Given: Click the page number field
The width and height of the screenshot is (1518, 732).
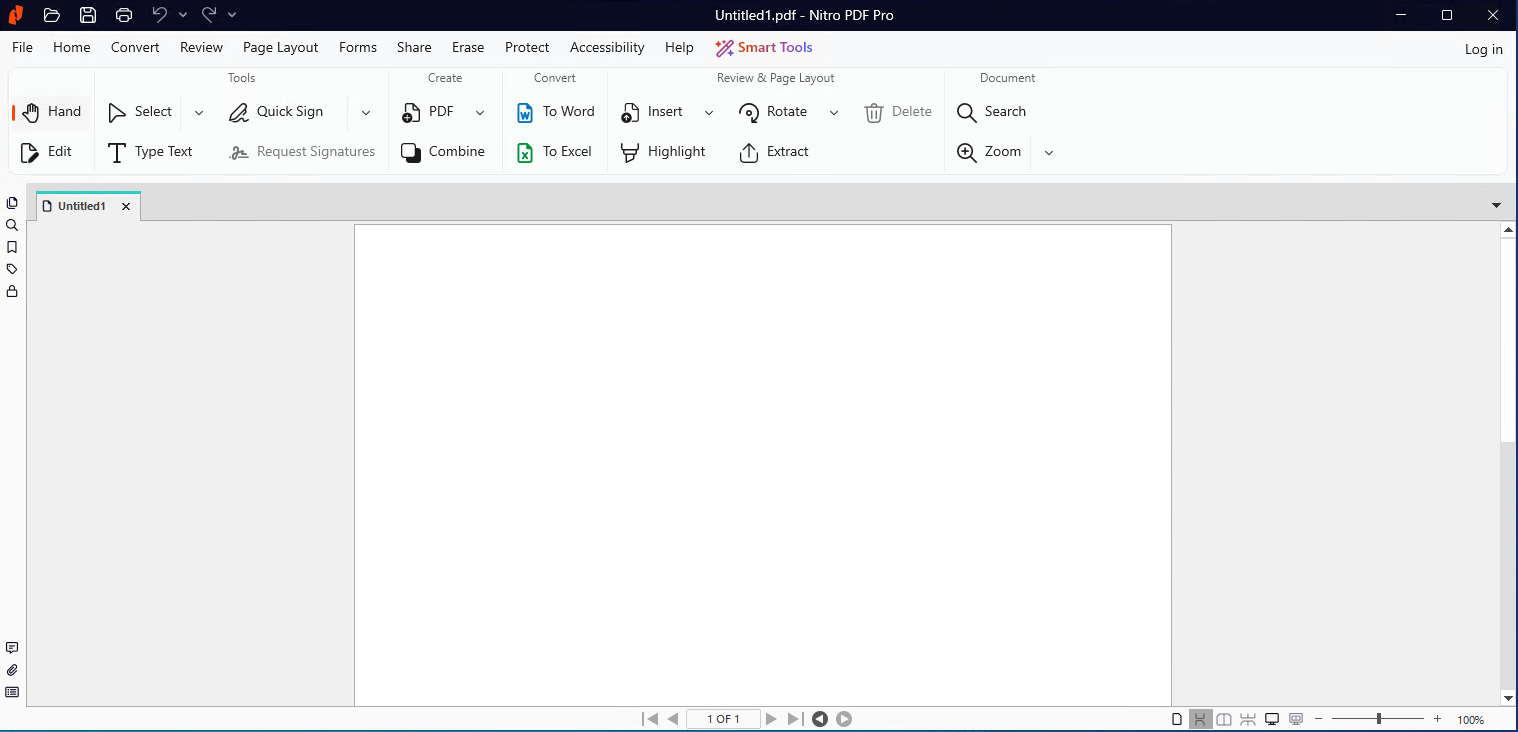Looking at the screenshot, I should pos(723,719).
